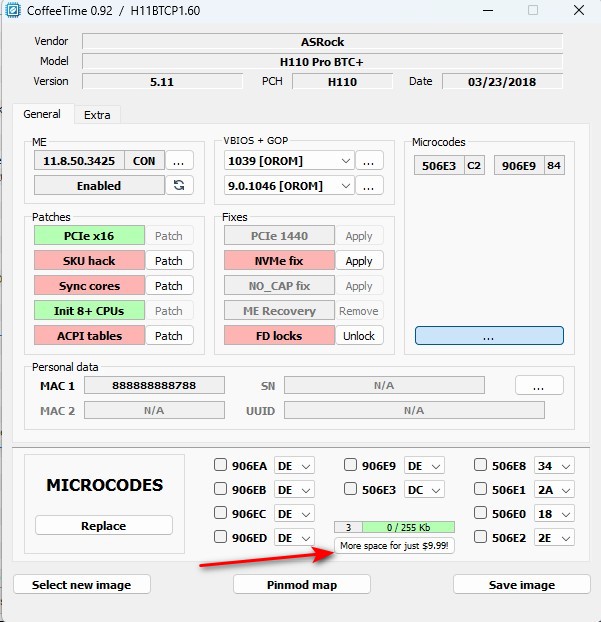Tick the 506E2 microcode checkbox
Image resolution: width=601 pixels, height=622 pixels.
480,537
